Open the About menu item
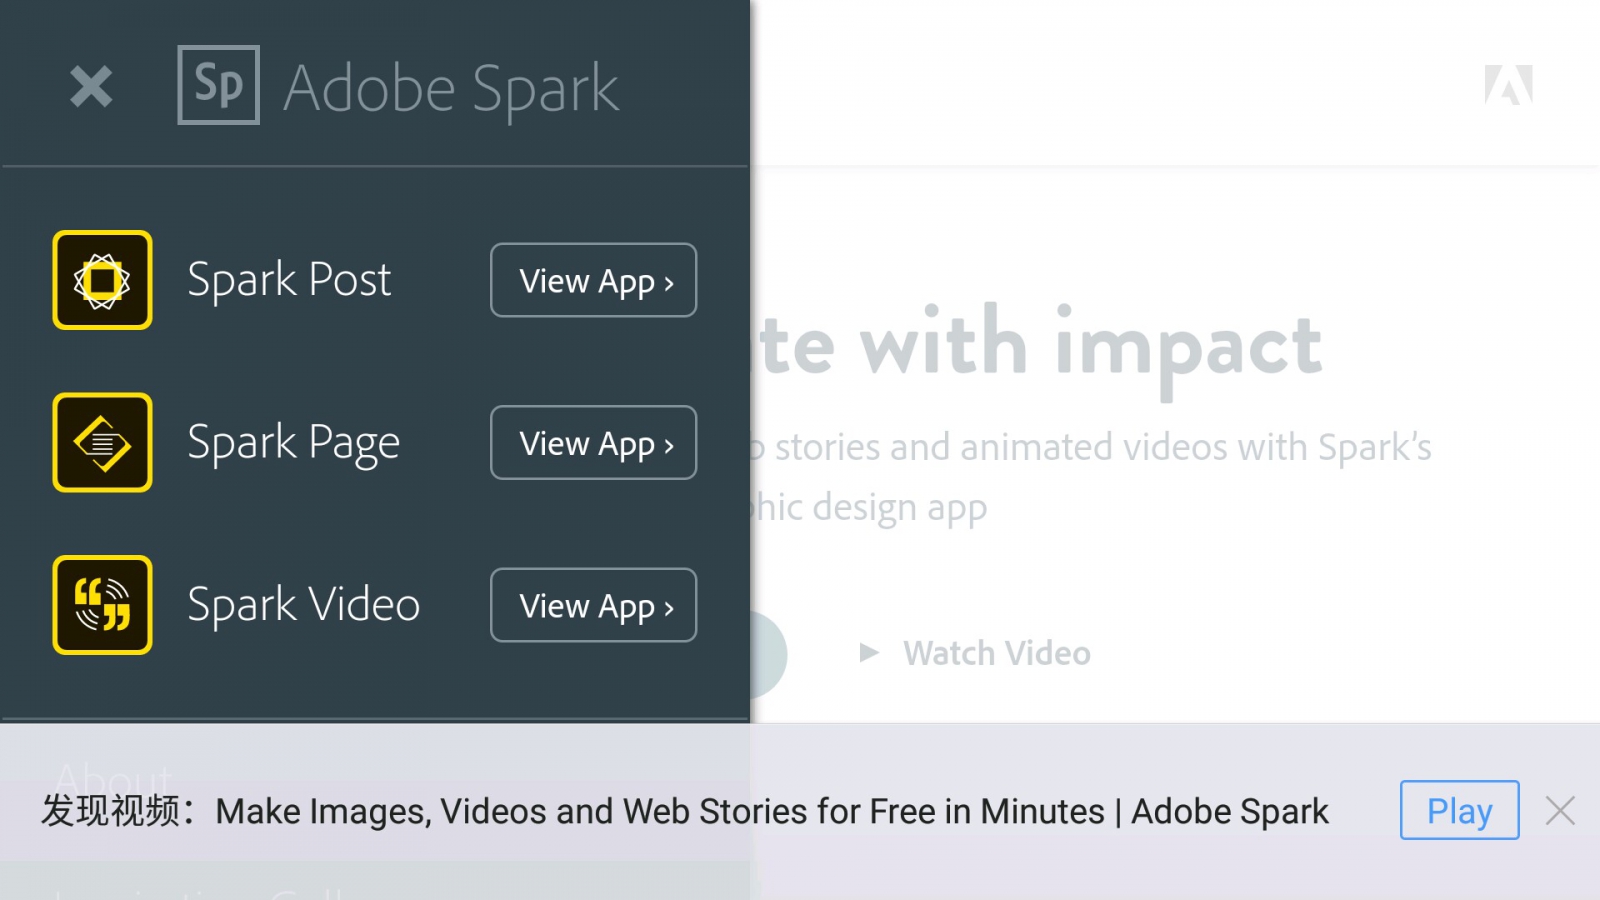 (114, 772)
